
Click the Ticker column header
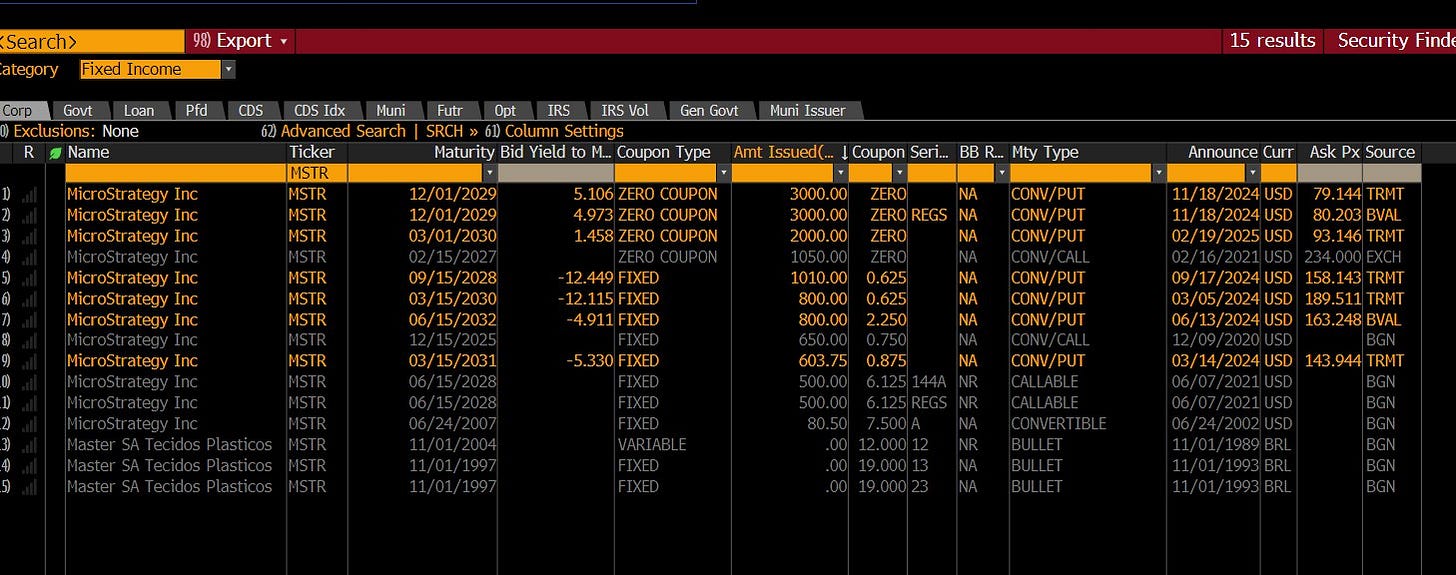coord(312,152)
